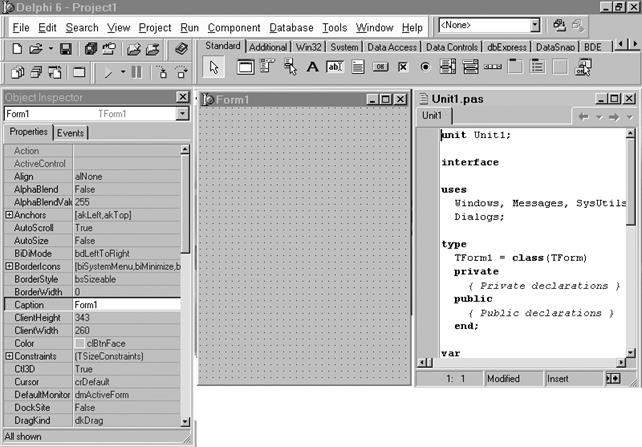Image resolution: width=642 pixels, height=447 pixels.
Task: Select the Label component (A icon)
Action: point(312,67)
